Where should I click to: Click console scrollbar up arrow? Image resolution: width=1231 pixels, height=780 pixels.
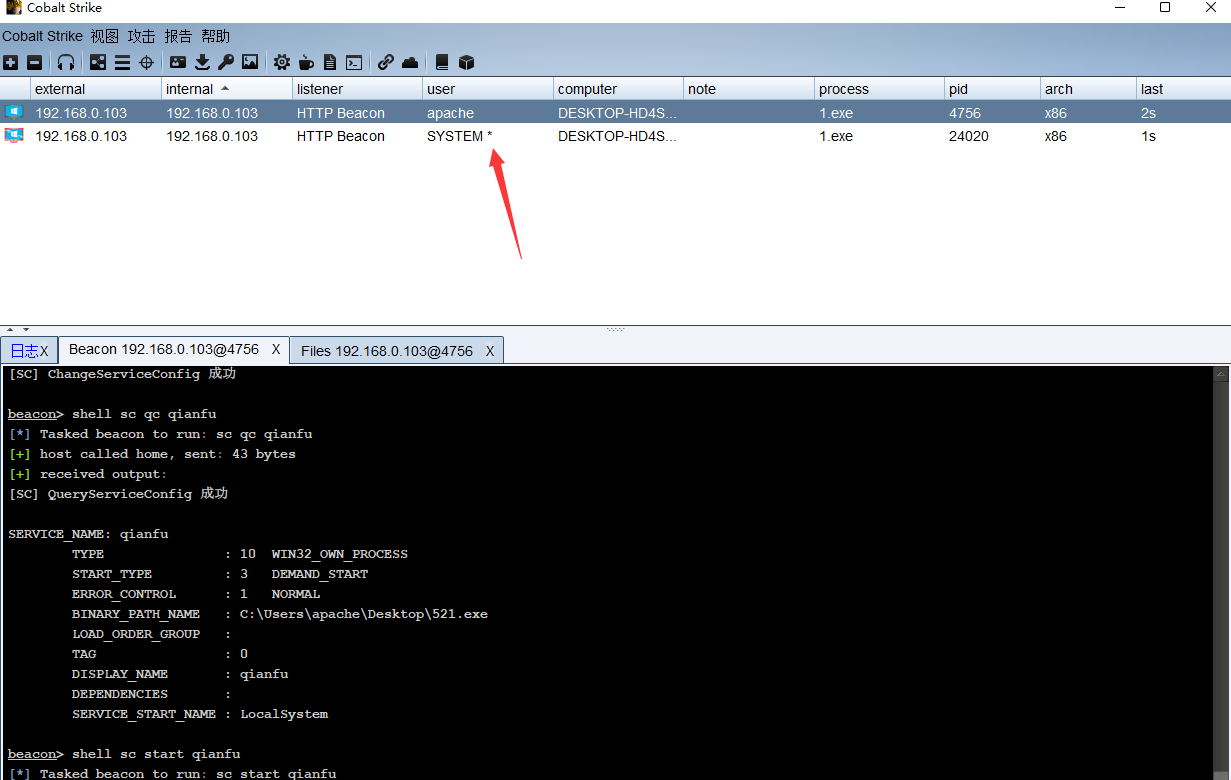pos(1222,374)
